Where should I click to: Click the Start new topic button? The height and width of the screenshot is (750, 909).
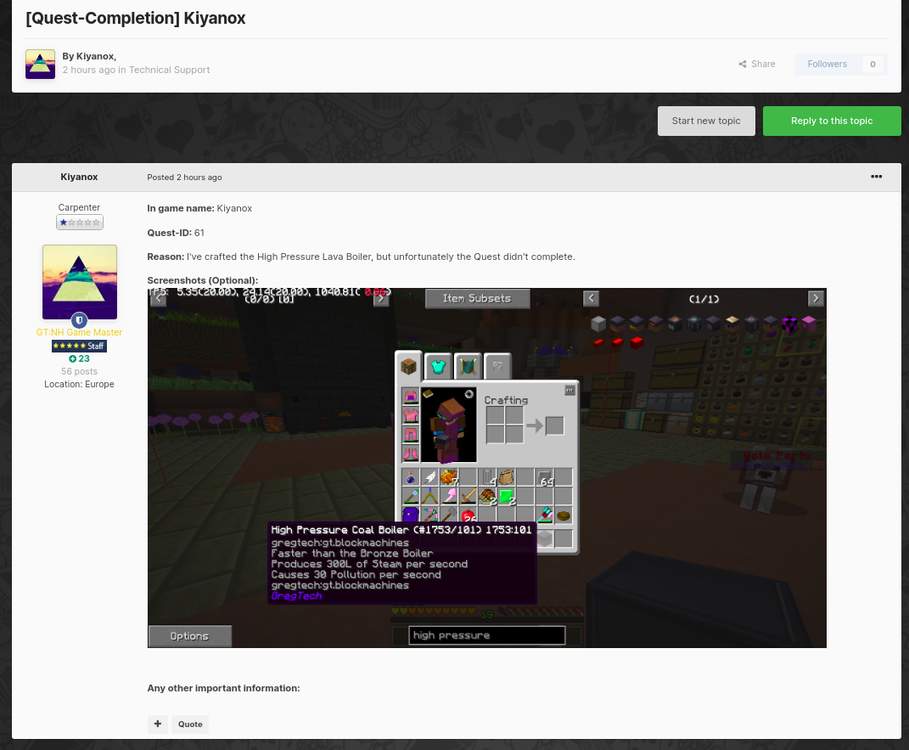point(706,121)
